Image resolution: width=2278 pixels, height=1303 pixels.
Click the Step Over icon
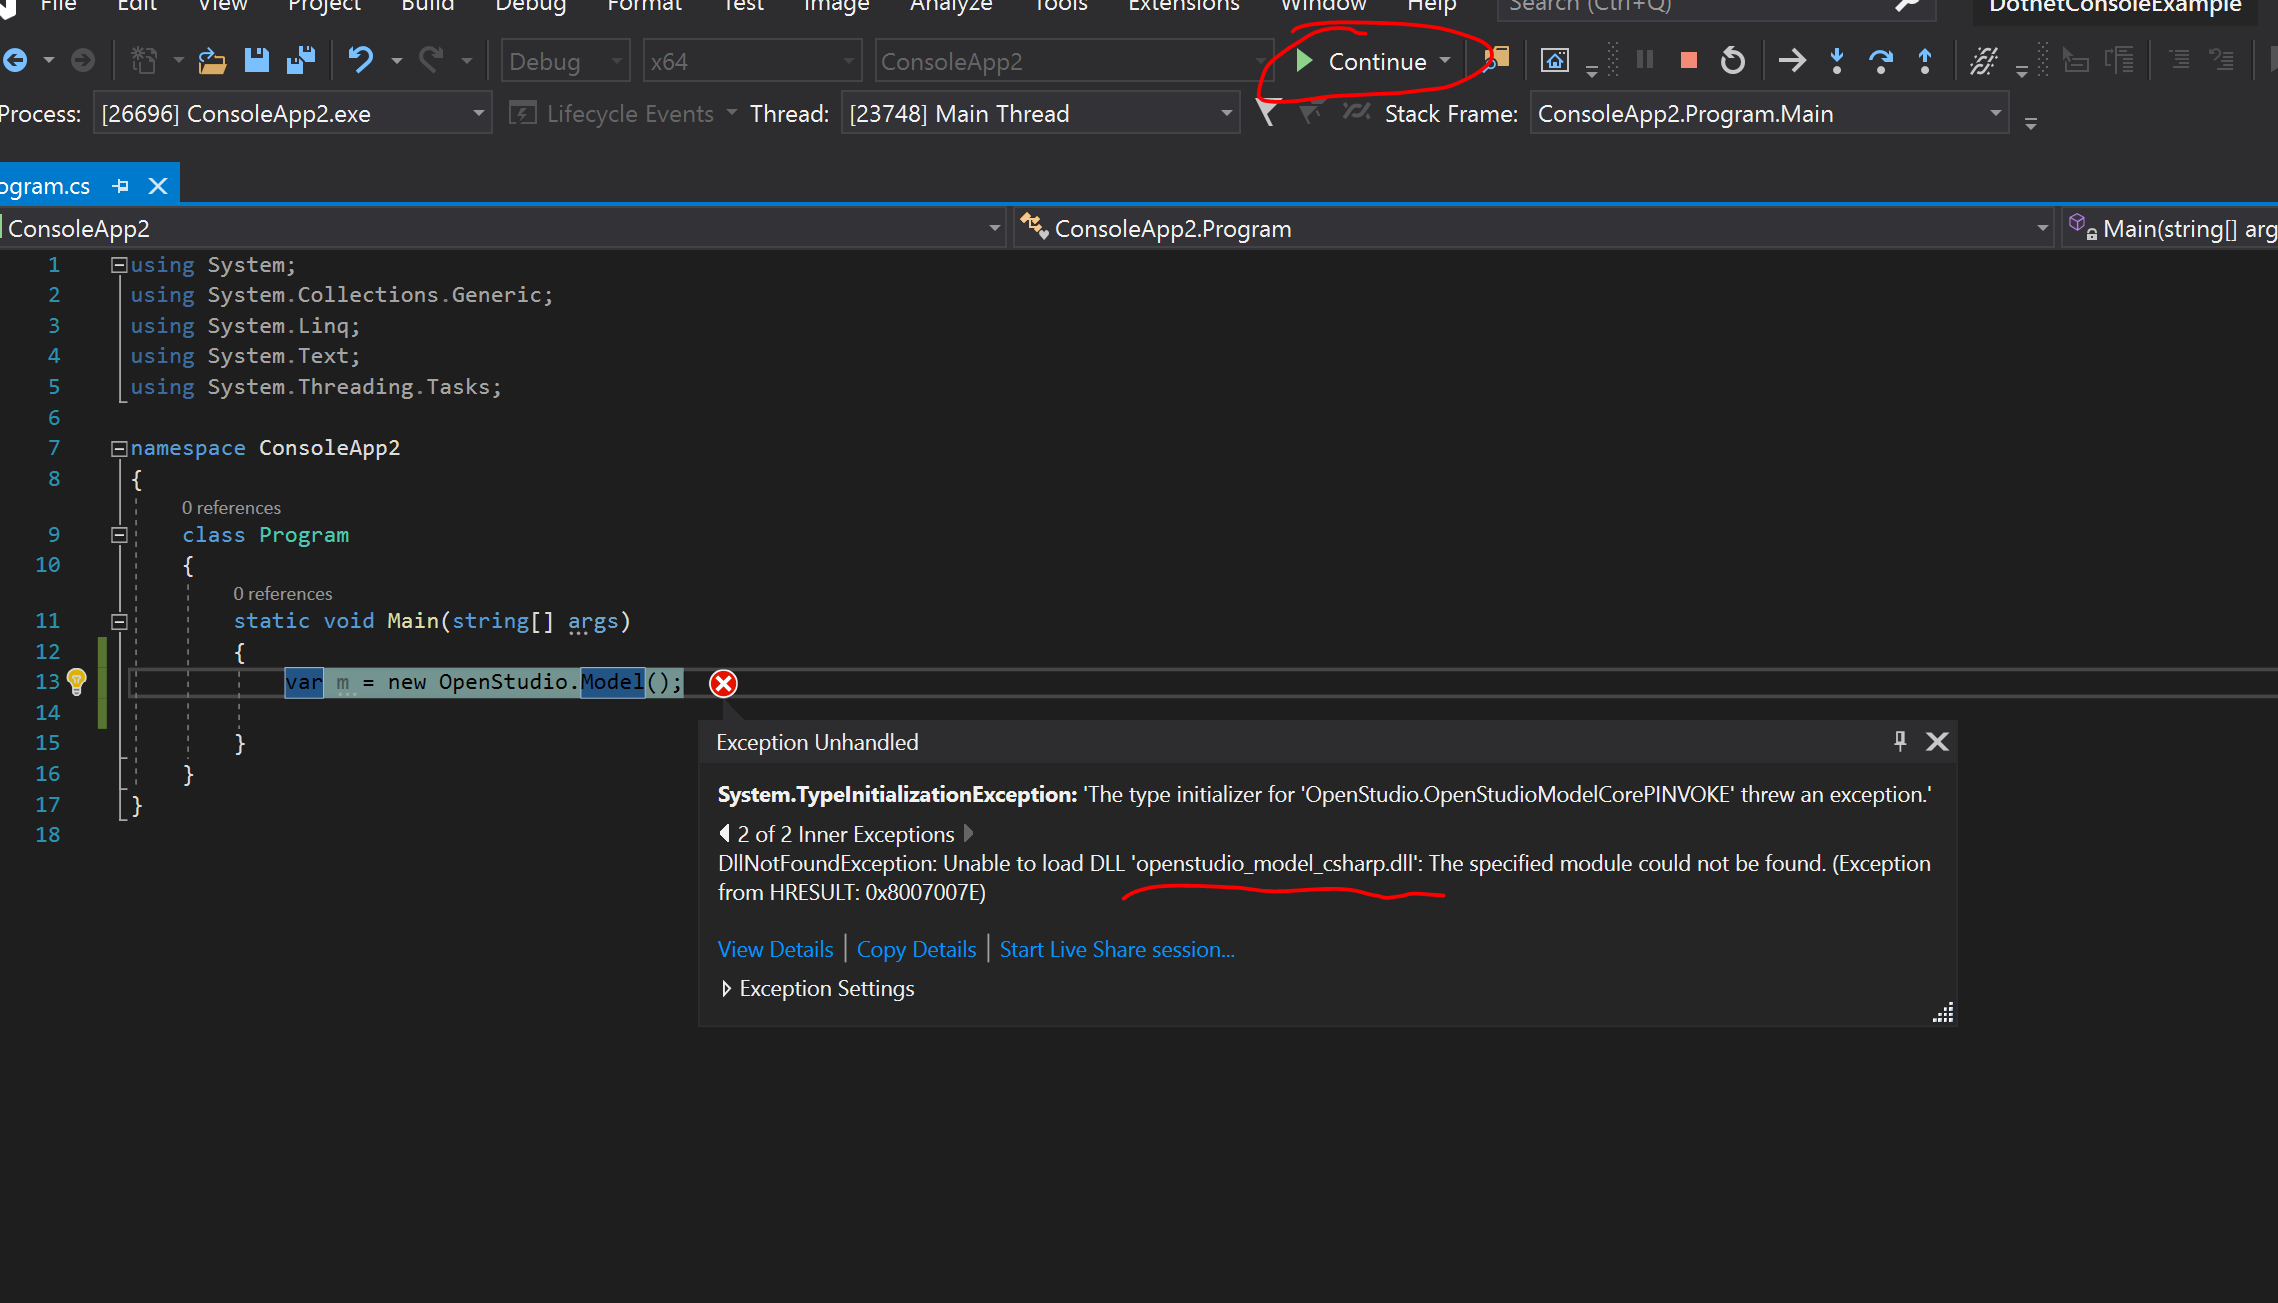coord(1881,60)
